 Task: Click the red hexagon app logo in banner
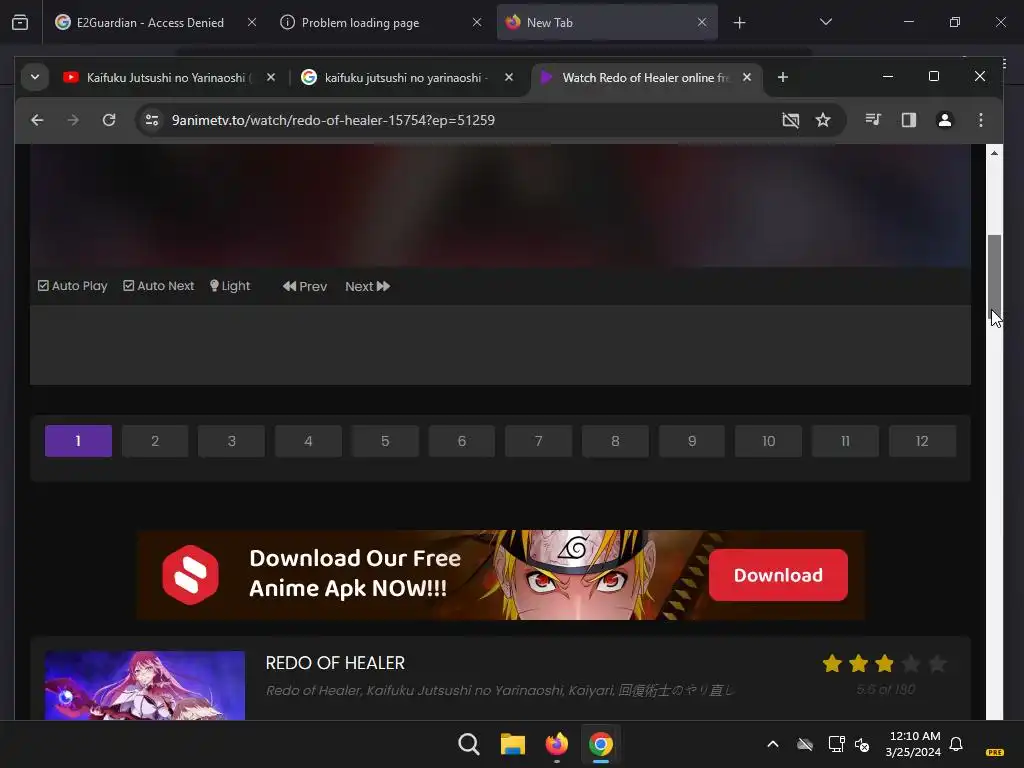[191, 575]
